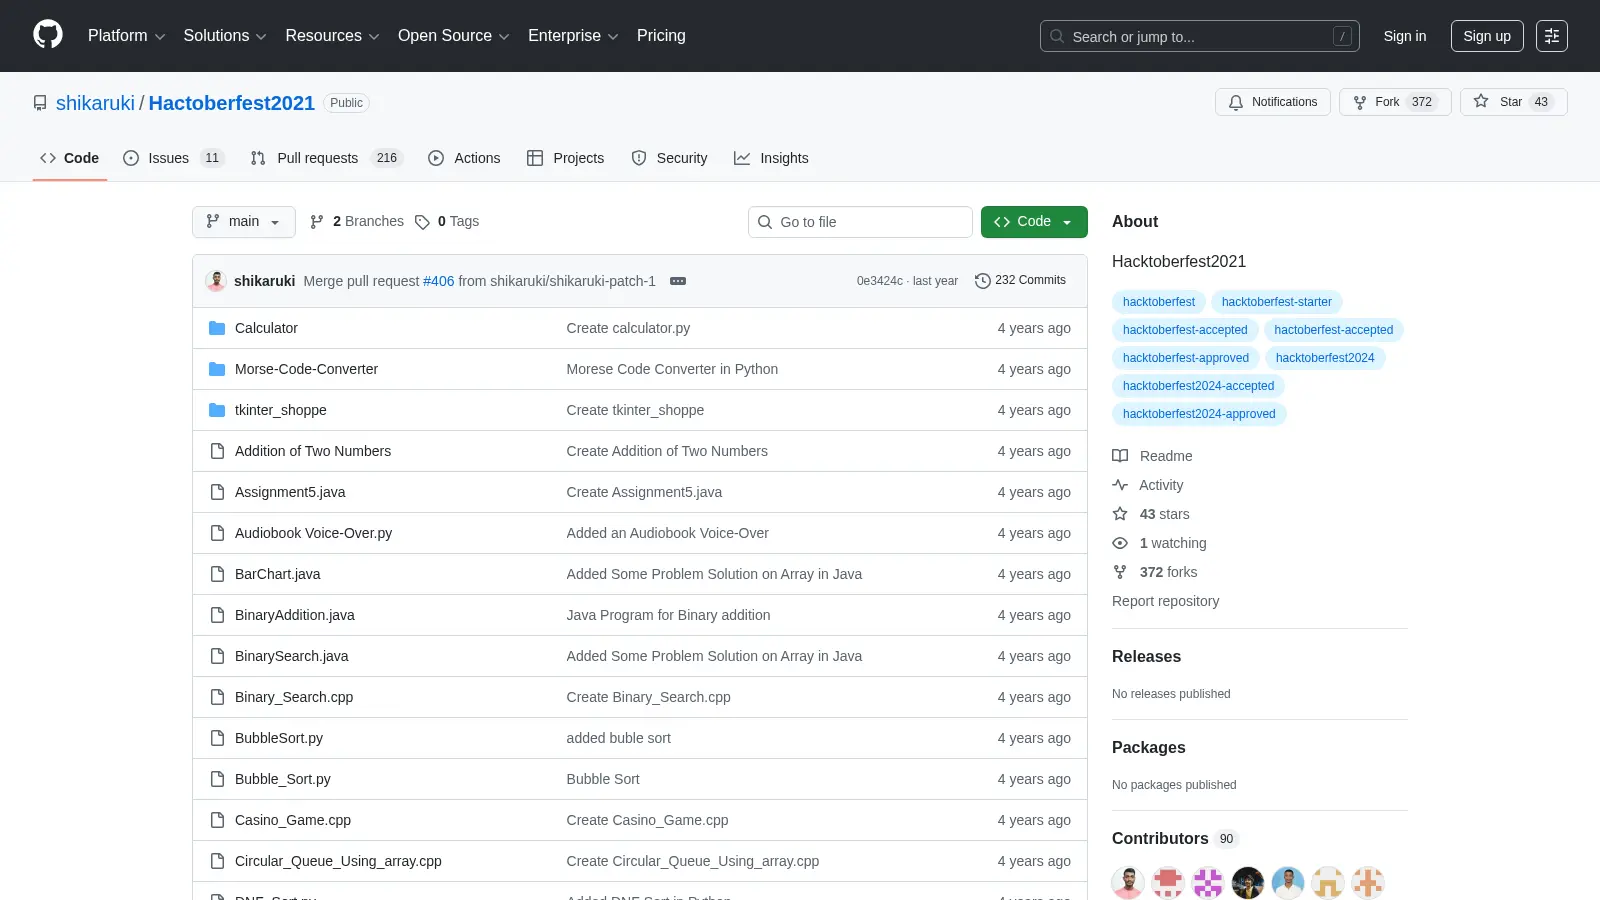Open pull request #406 link
1600x900 pixels.
[438, 281]
